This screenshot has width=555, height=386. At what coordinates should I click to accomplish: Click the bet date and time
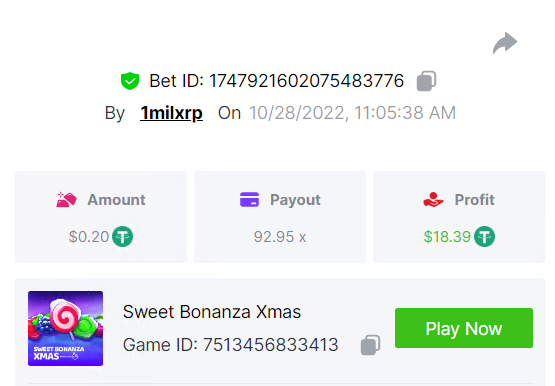pyautogui.click(x=353, y=113)
